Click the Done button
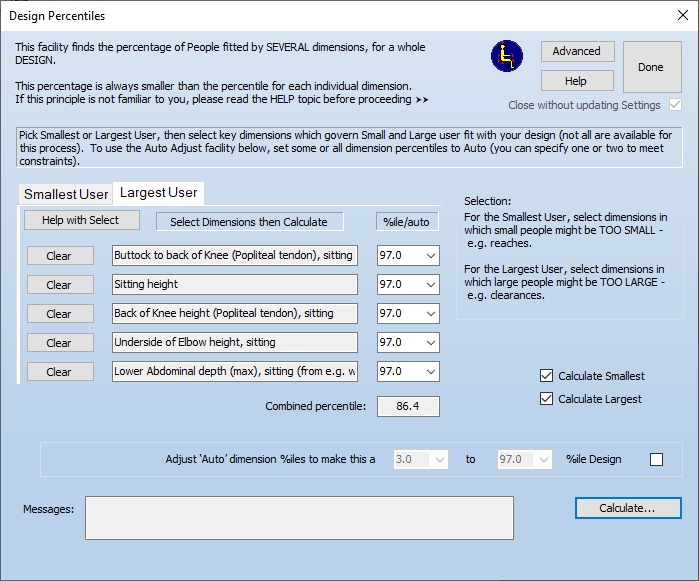699x581 pixels. click(650, 67)
